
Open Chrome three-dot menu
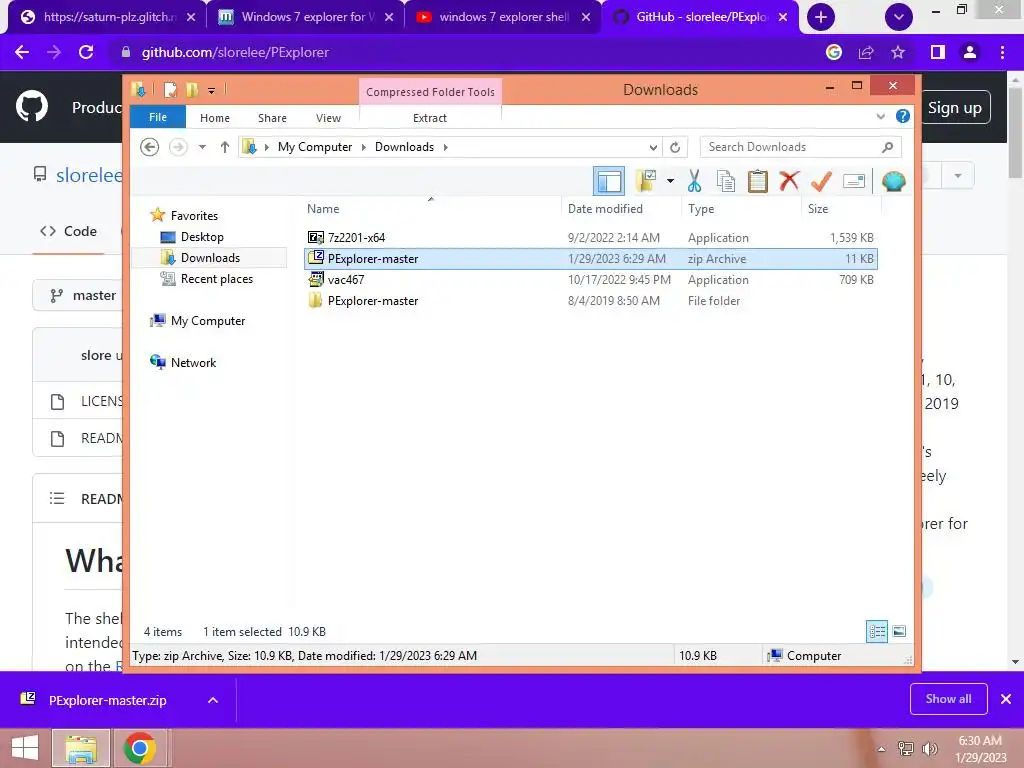coord(1002,52)
